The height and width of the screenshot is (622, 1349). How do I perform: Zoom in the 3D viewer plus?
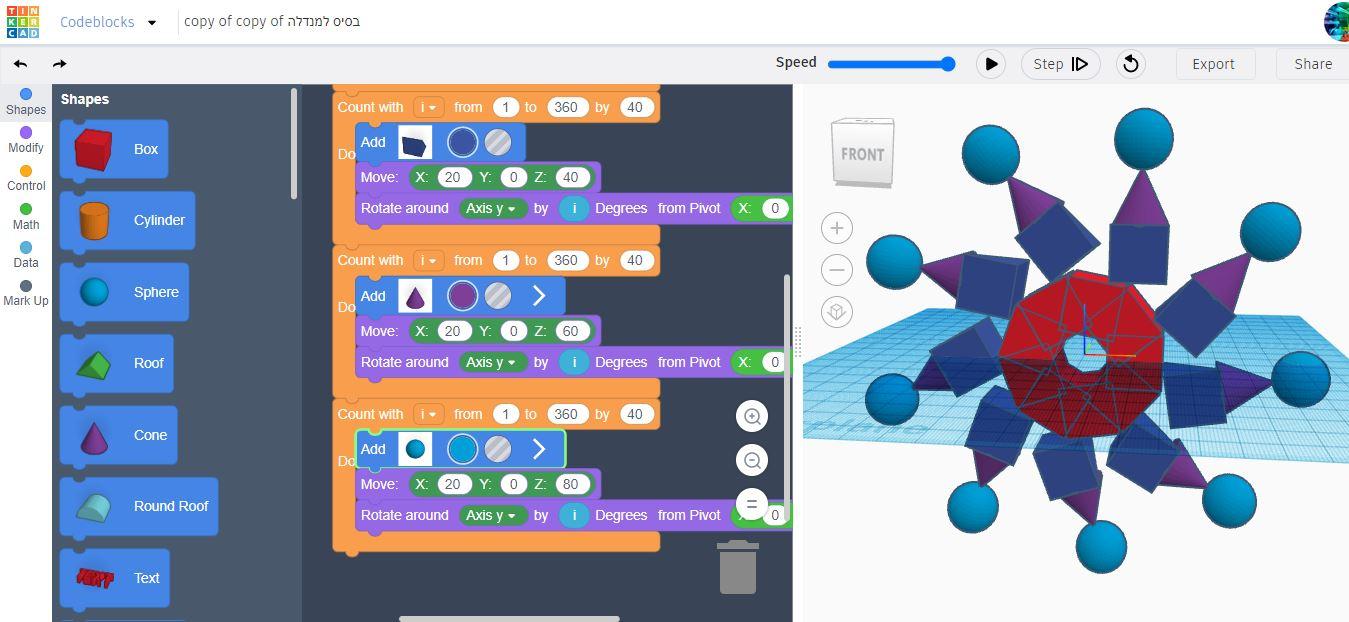(837, 228)
